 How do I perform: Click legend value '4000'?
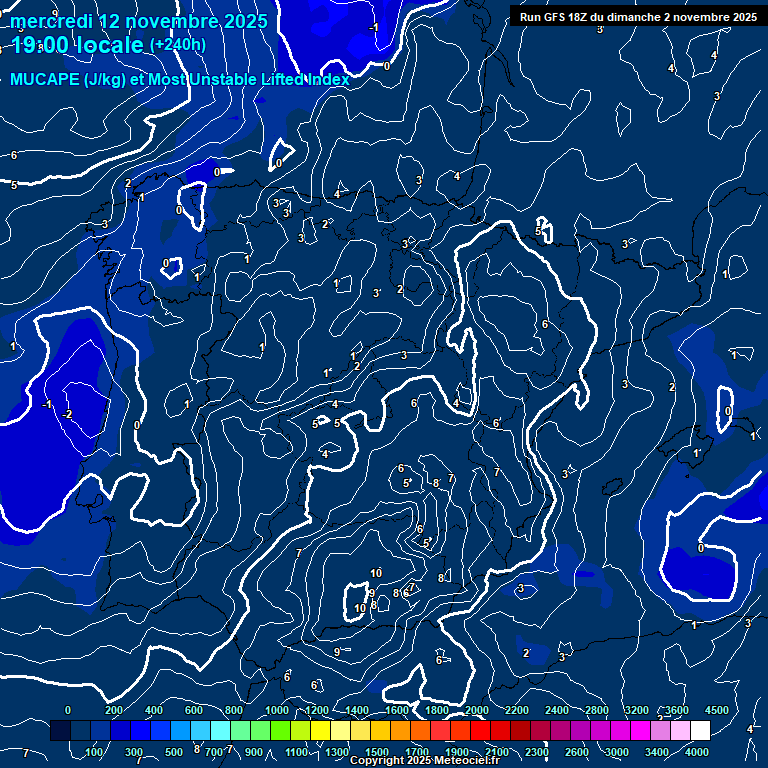(696, 752)
